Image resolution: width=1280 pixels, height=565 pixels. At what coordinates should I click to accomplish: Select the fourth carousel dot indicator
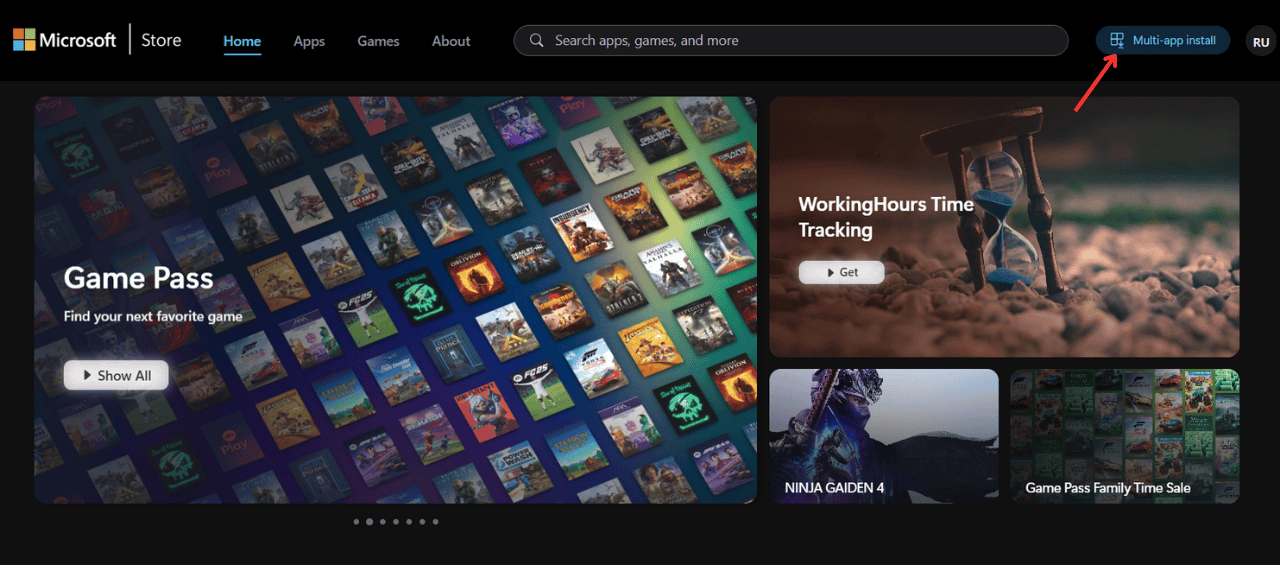pos(396,522)
